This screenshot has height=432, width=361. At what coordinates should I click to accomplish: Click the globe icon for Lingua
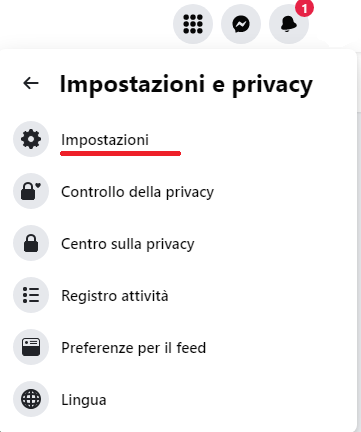pos(31,399)
